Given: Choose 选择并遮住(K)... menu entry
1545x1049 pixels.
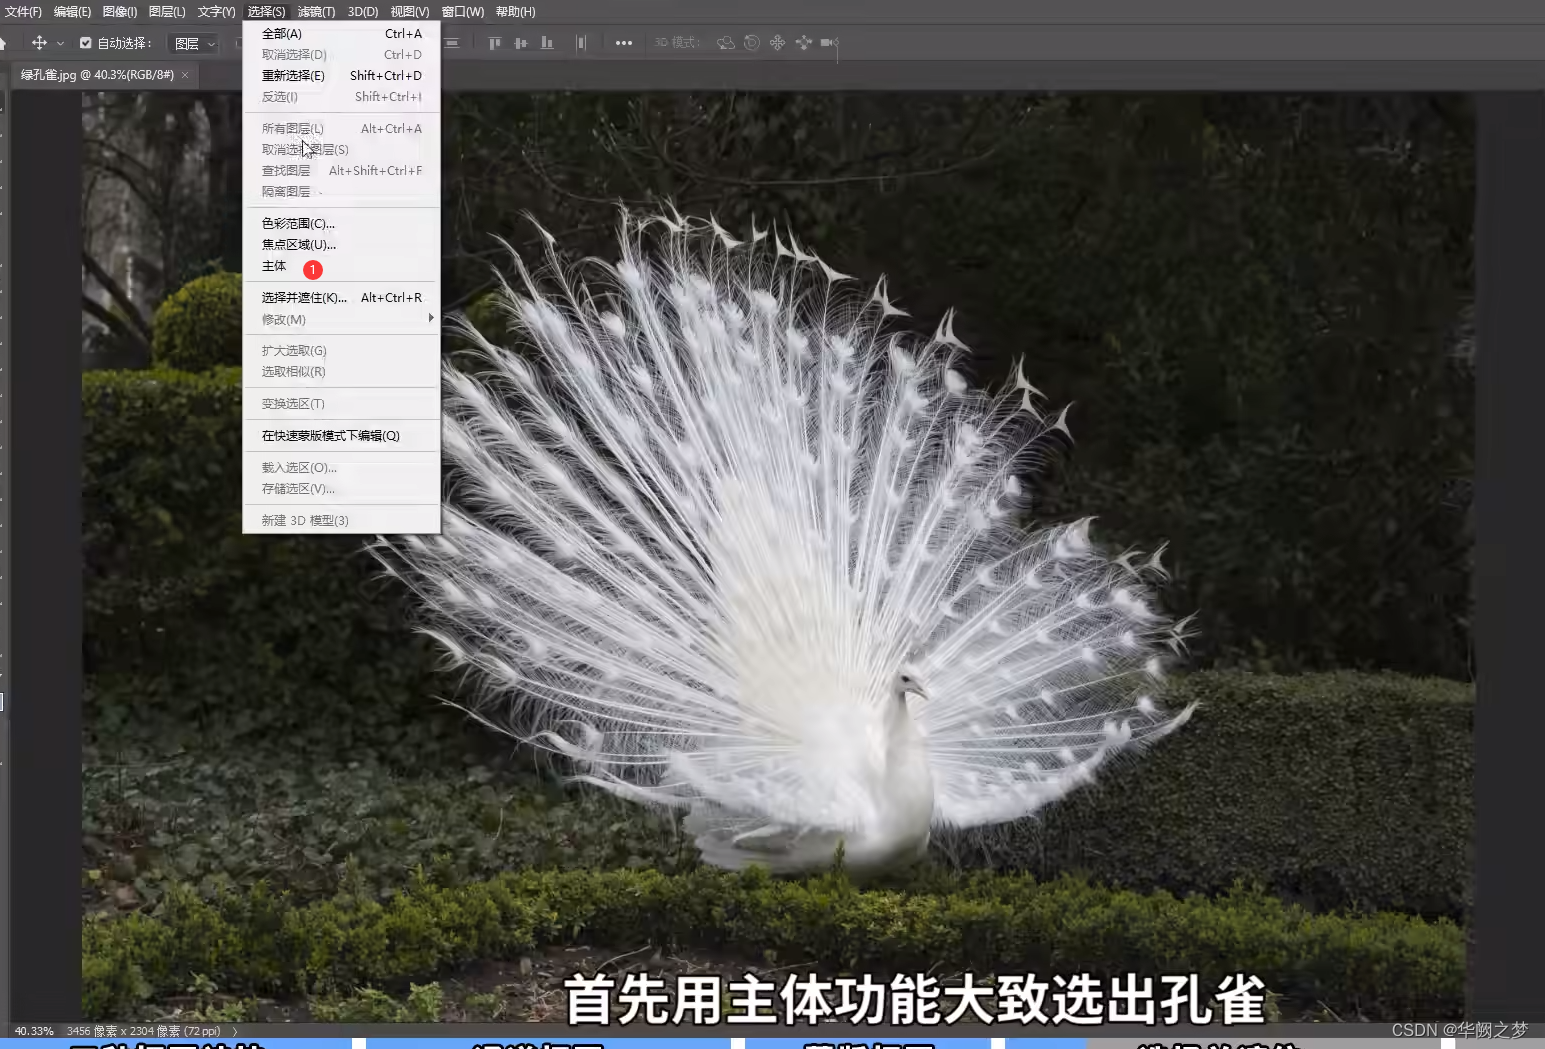Looking at the screenshot, I should click(x=341, y=298).
